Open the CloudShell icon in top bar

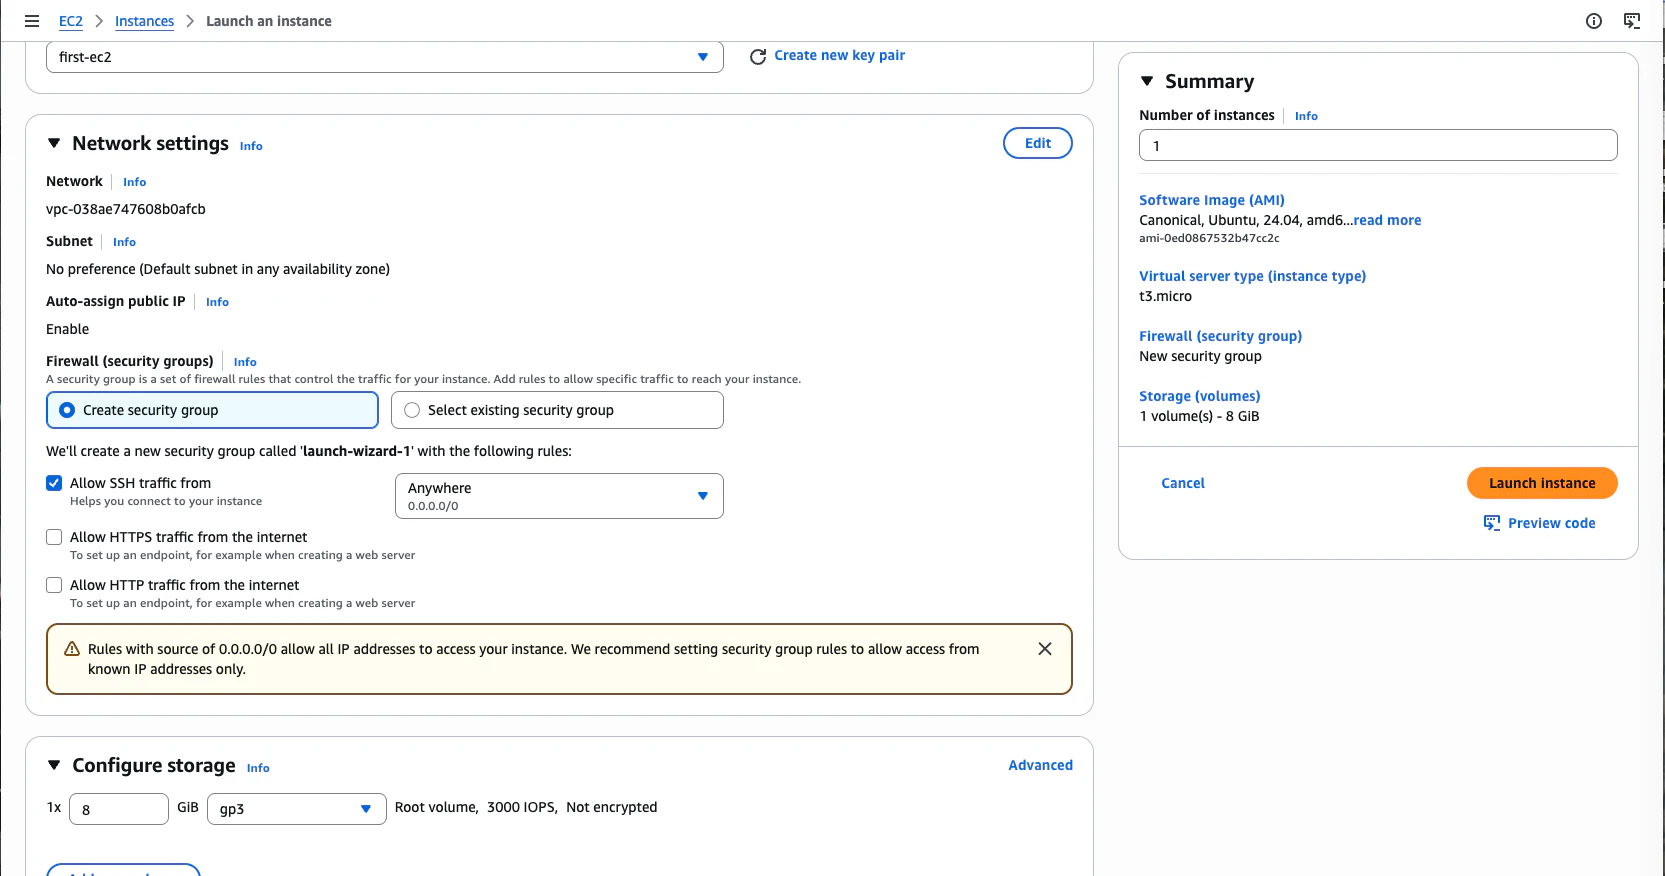click(1632, 21)
